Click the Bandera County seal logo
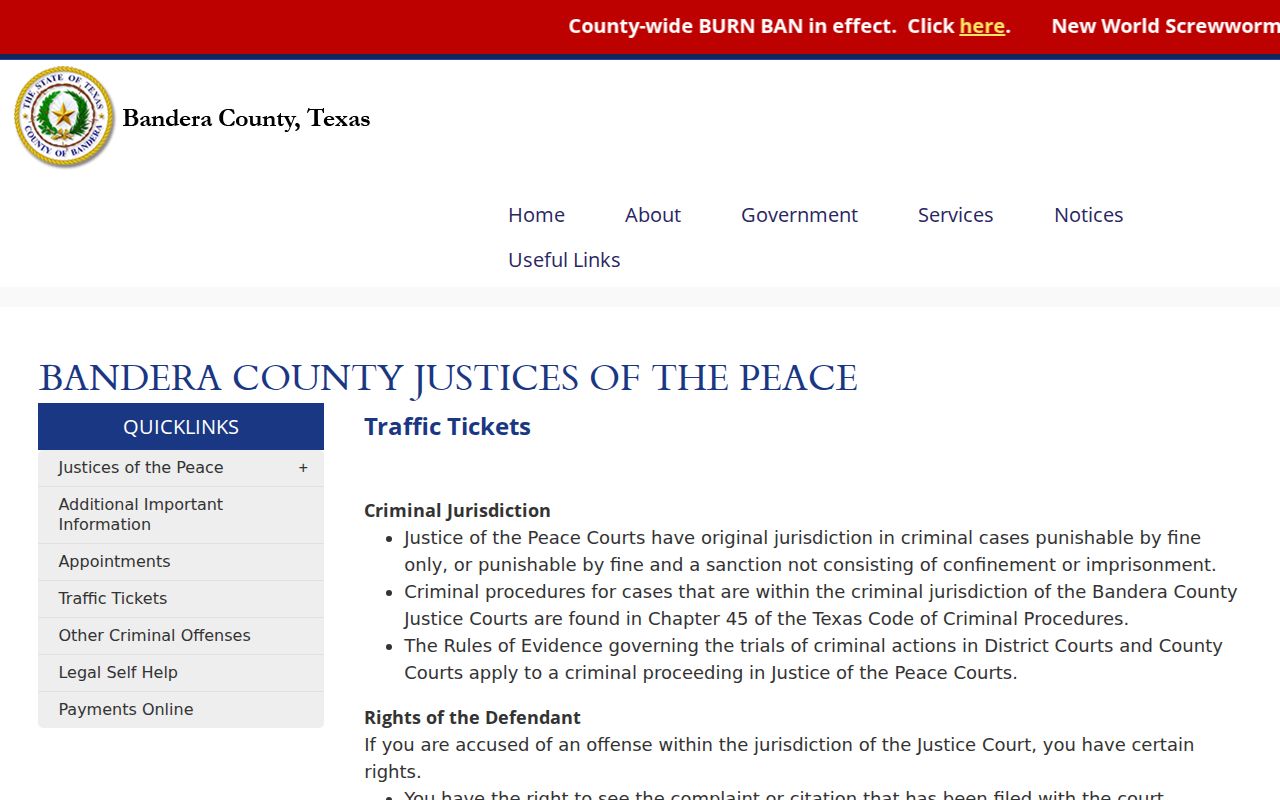Screen dimensions: 1280x800 (64, 117)
